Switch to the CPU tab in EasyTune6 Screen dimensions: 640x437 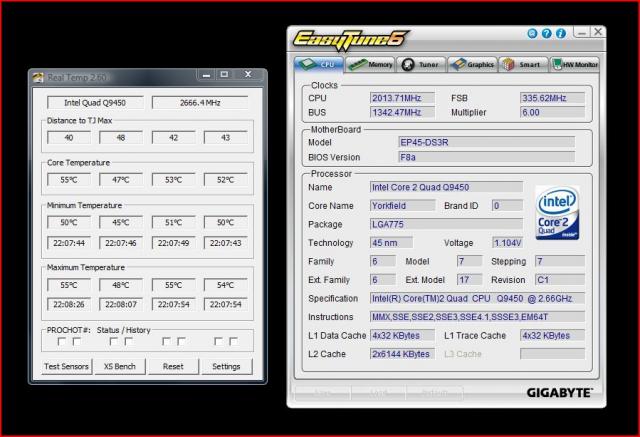pos(319,64)
